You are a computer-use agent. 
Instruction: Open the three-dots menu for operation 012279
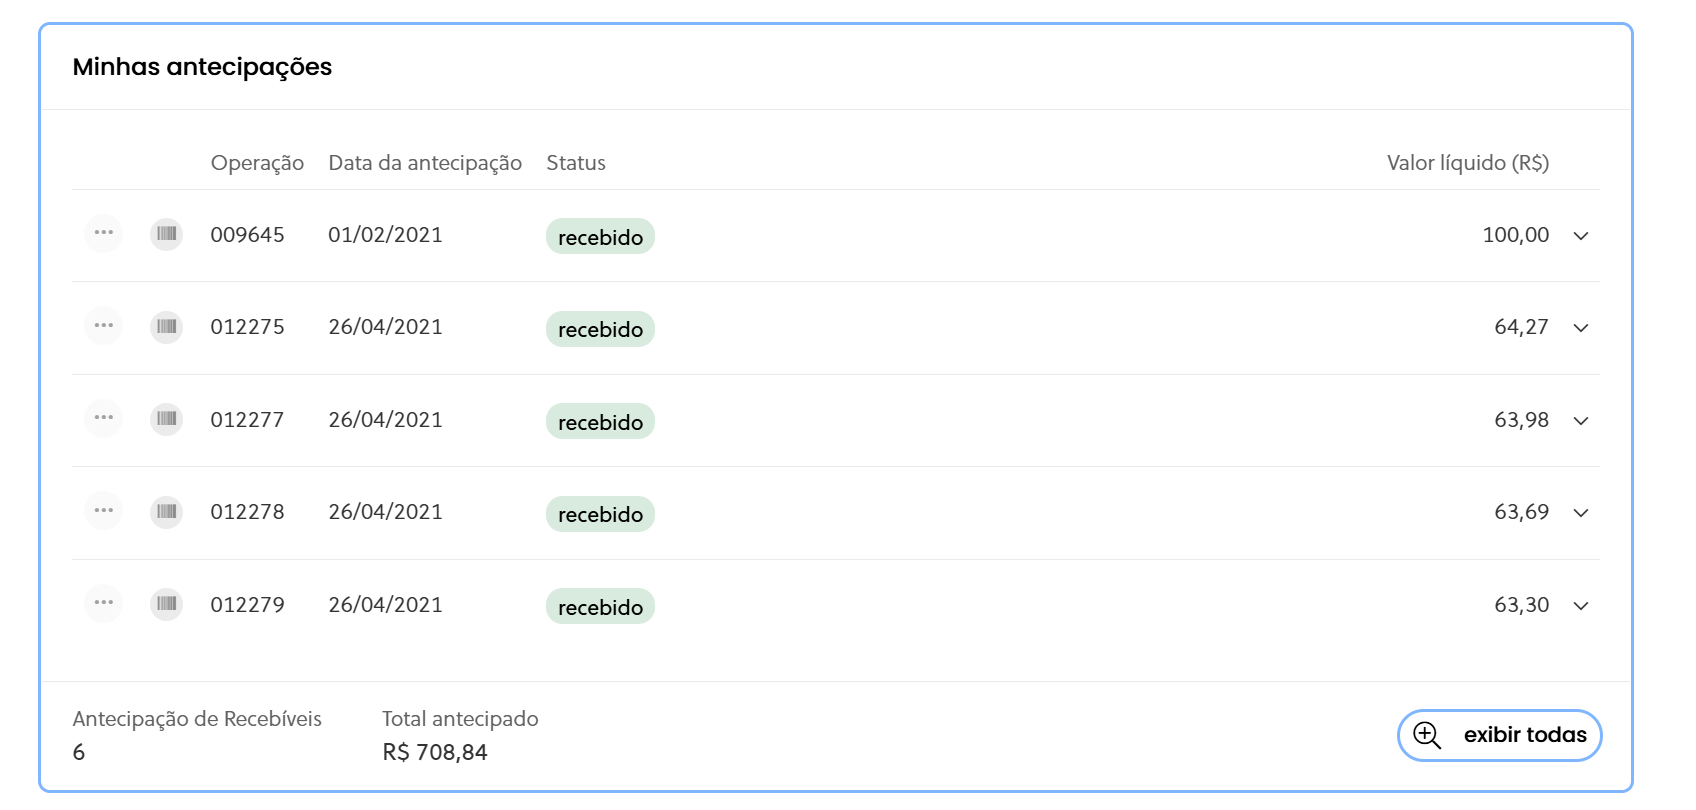pyautogui.click(x=103, y=604)
